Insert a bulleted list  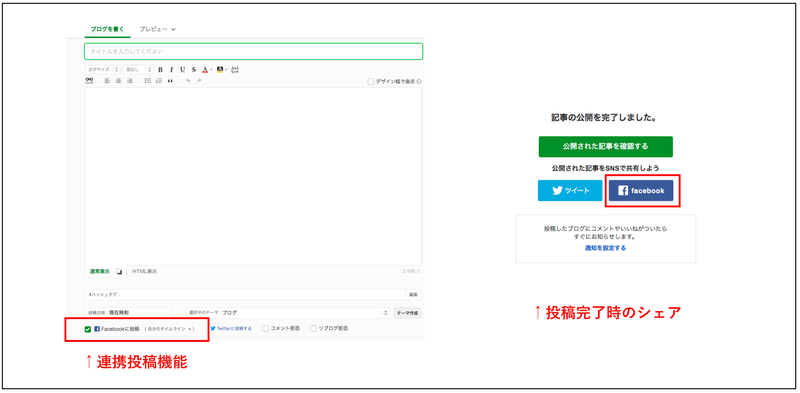147,81
